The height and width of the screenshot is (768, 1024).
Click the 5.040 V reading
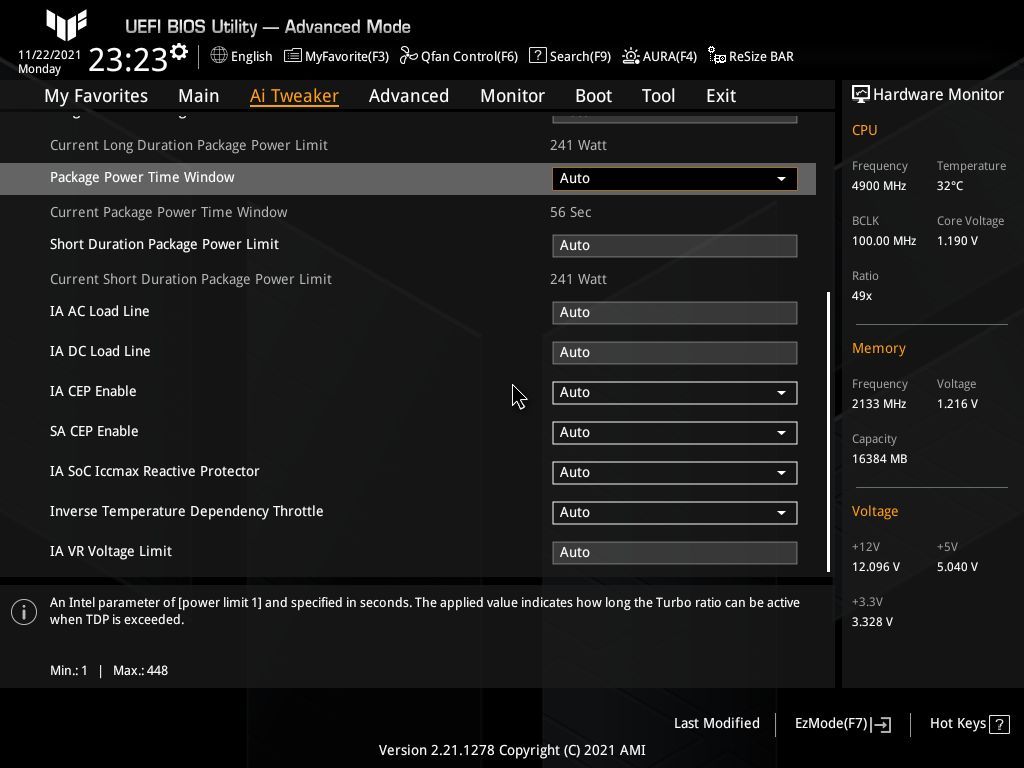957,566
